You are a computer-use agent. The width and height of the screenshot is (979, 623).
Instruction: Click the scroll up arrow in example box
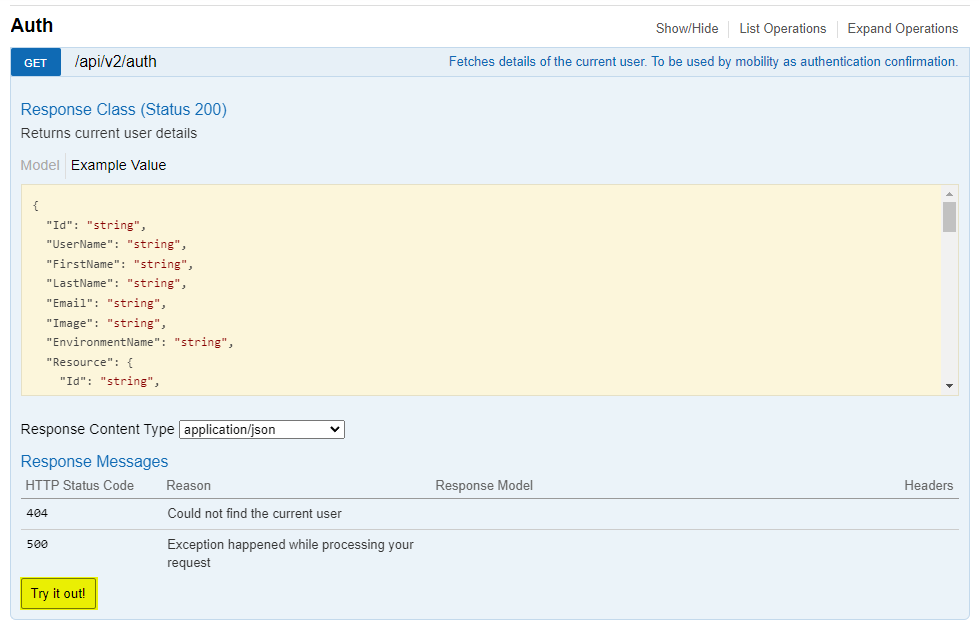click(949, 194)
